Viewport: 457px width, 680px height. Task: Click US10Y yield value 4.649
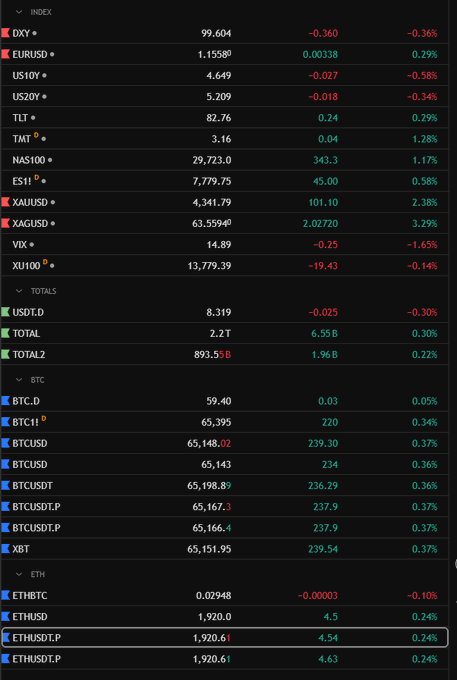tap(219, 75)
